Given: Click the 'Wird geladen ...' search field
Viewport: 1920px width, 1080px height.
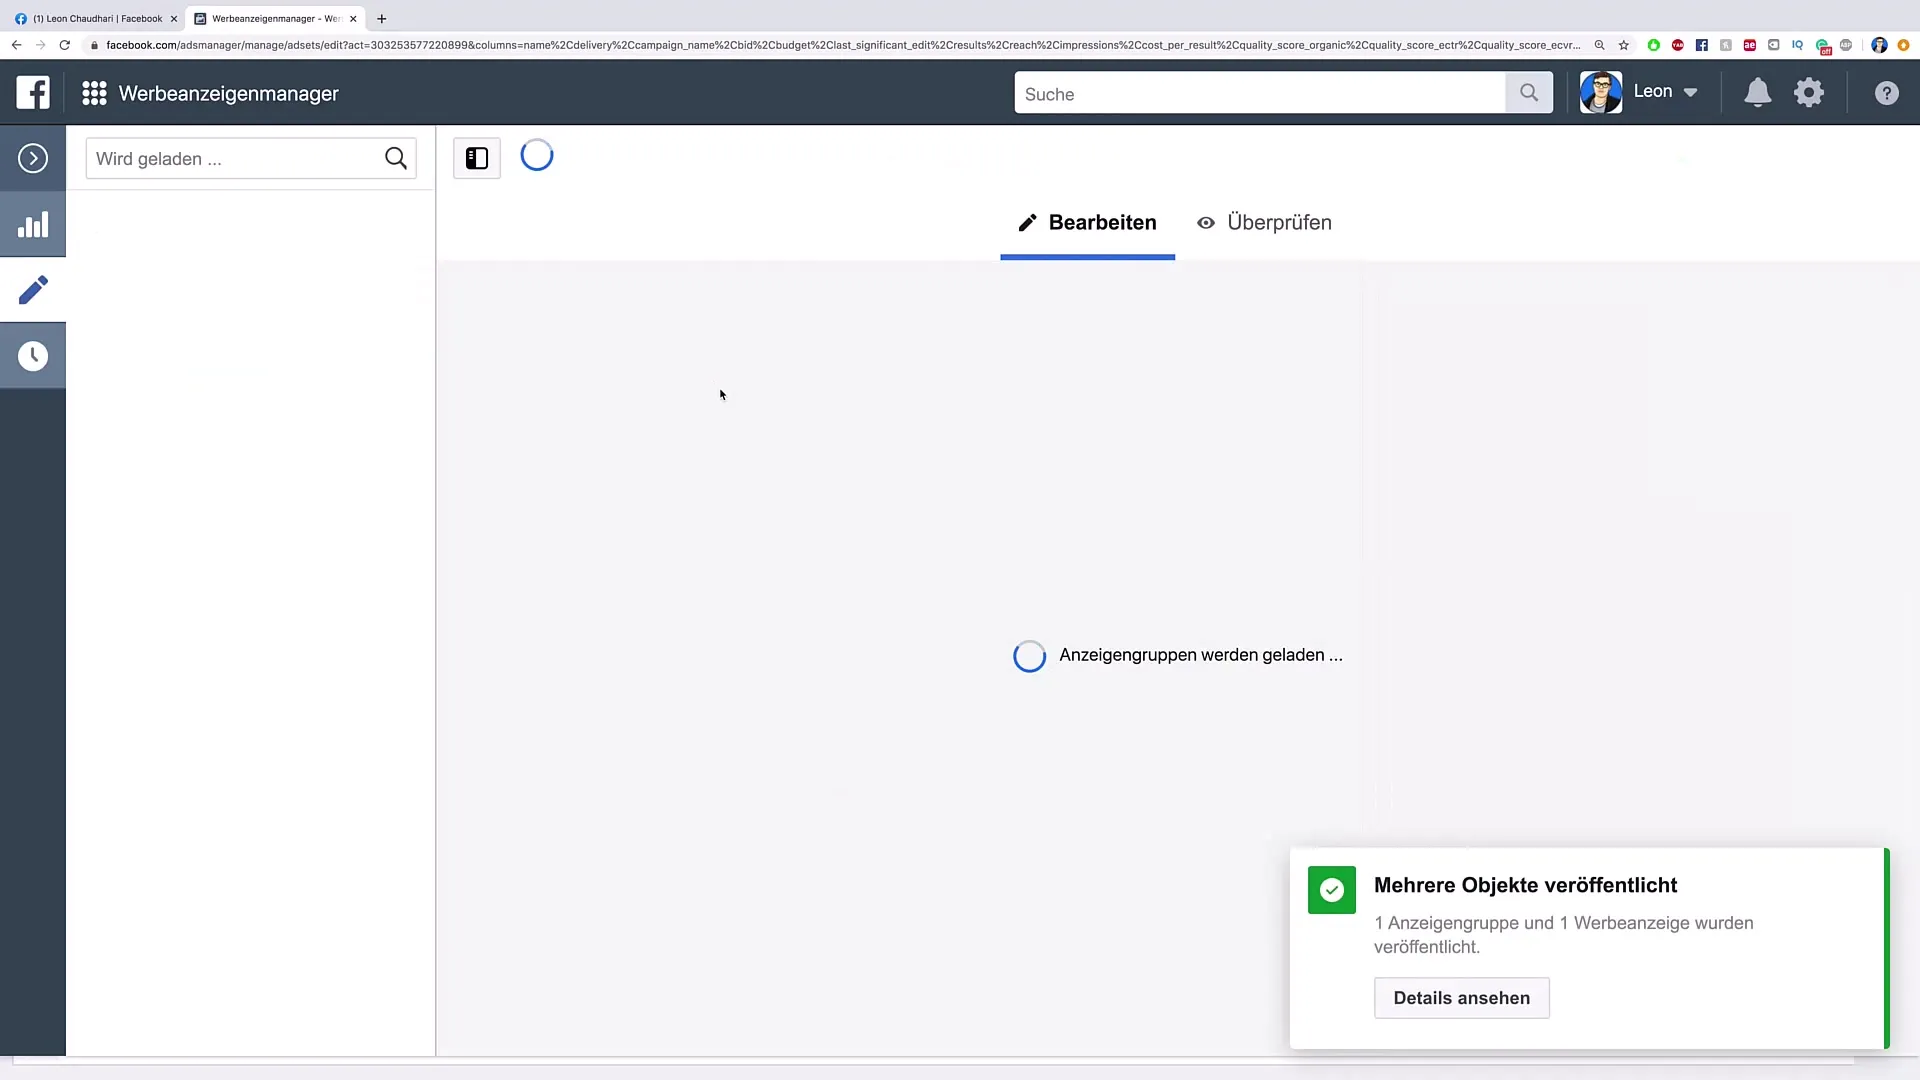Looking at the screenshot, I should (251, 158).
